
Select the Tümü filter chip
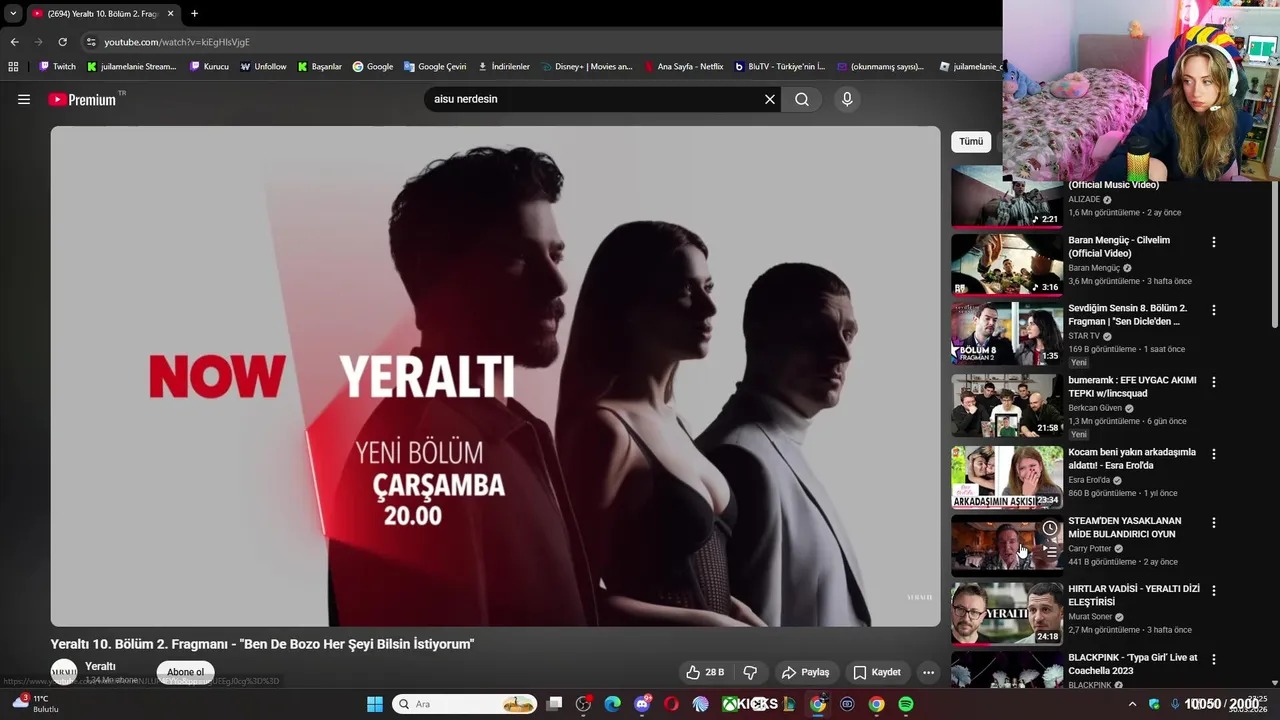(971, 141)
